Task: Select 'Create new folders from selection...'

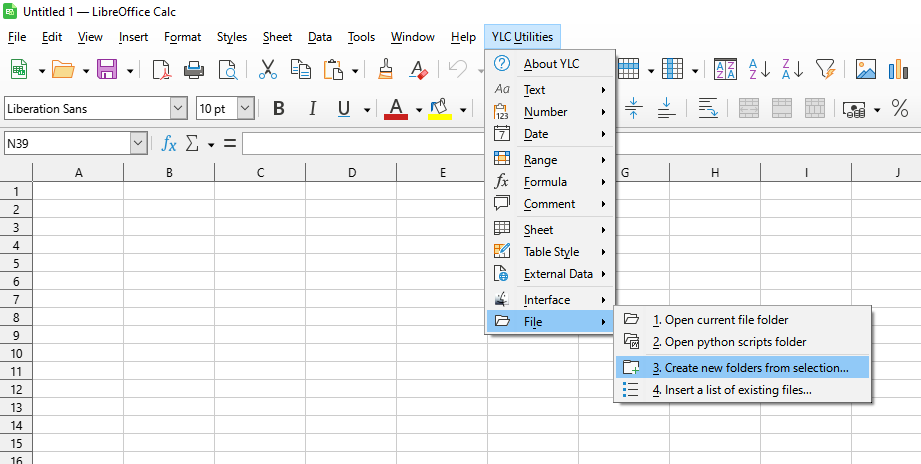Action: click(750, 368)
